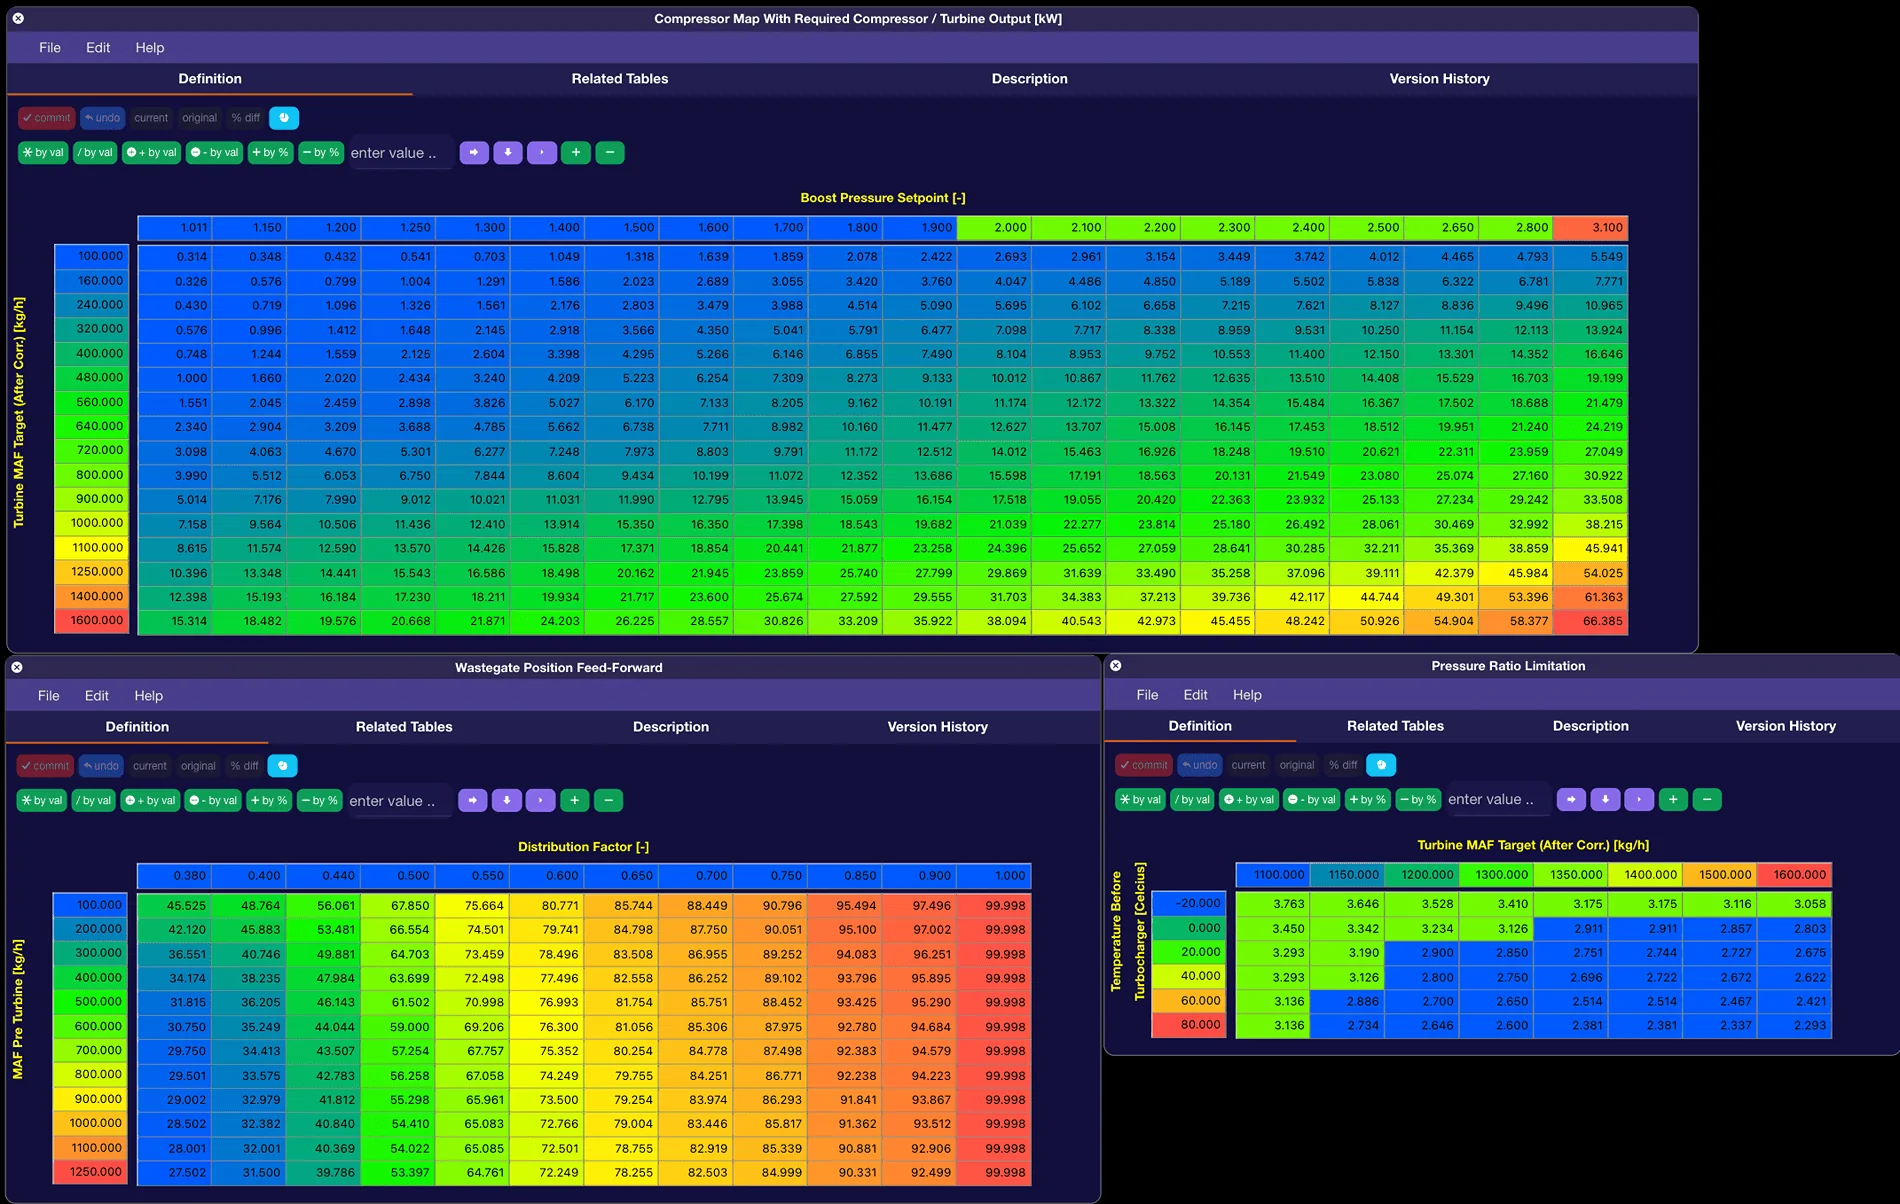Click green minus button in Pressure Ratio Limitation window
This screenshot has height=1204, width=1900.
click(1707, 800)
